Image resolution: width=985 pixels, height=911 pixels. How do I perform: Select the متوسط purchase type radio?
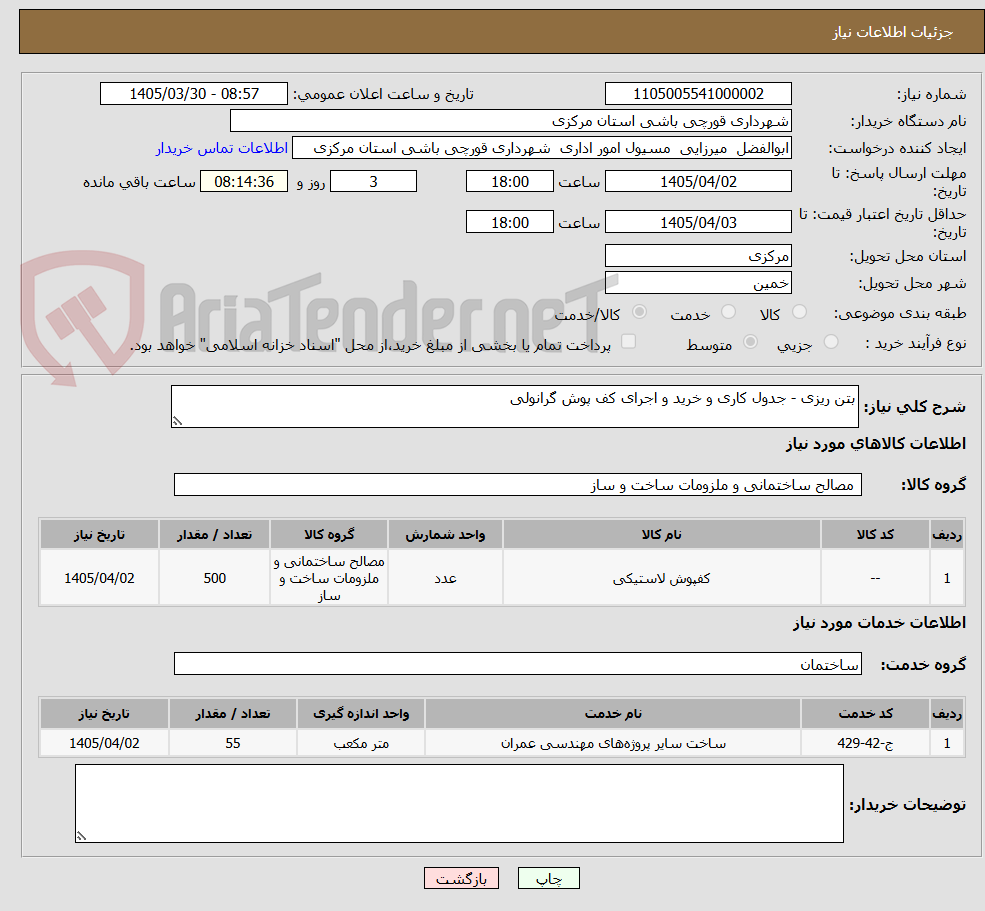(x=750, y=342)
